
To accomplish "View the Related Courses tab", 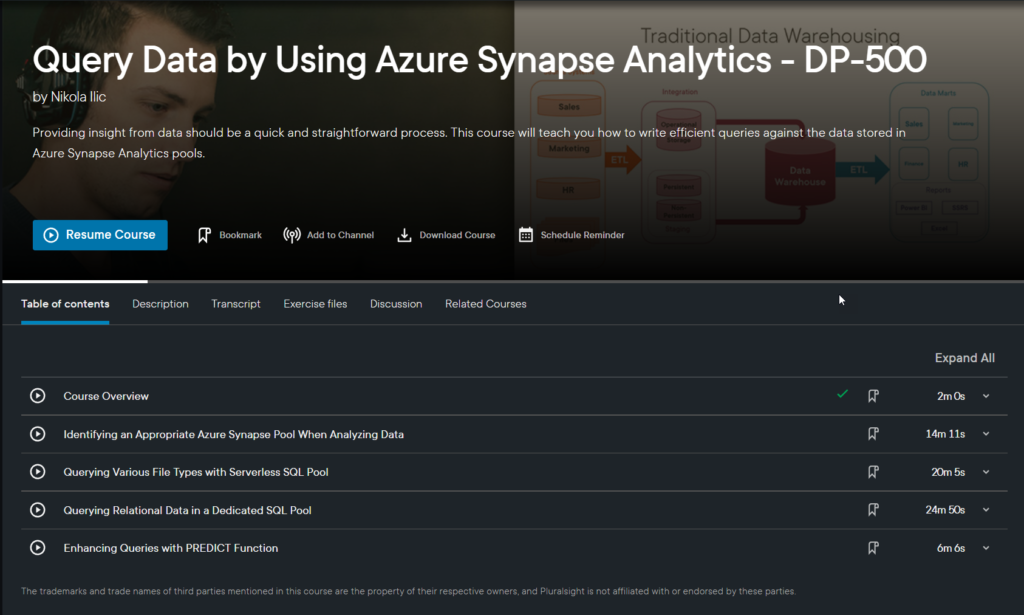I will [486, 304].
